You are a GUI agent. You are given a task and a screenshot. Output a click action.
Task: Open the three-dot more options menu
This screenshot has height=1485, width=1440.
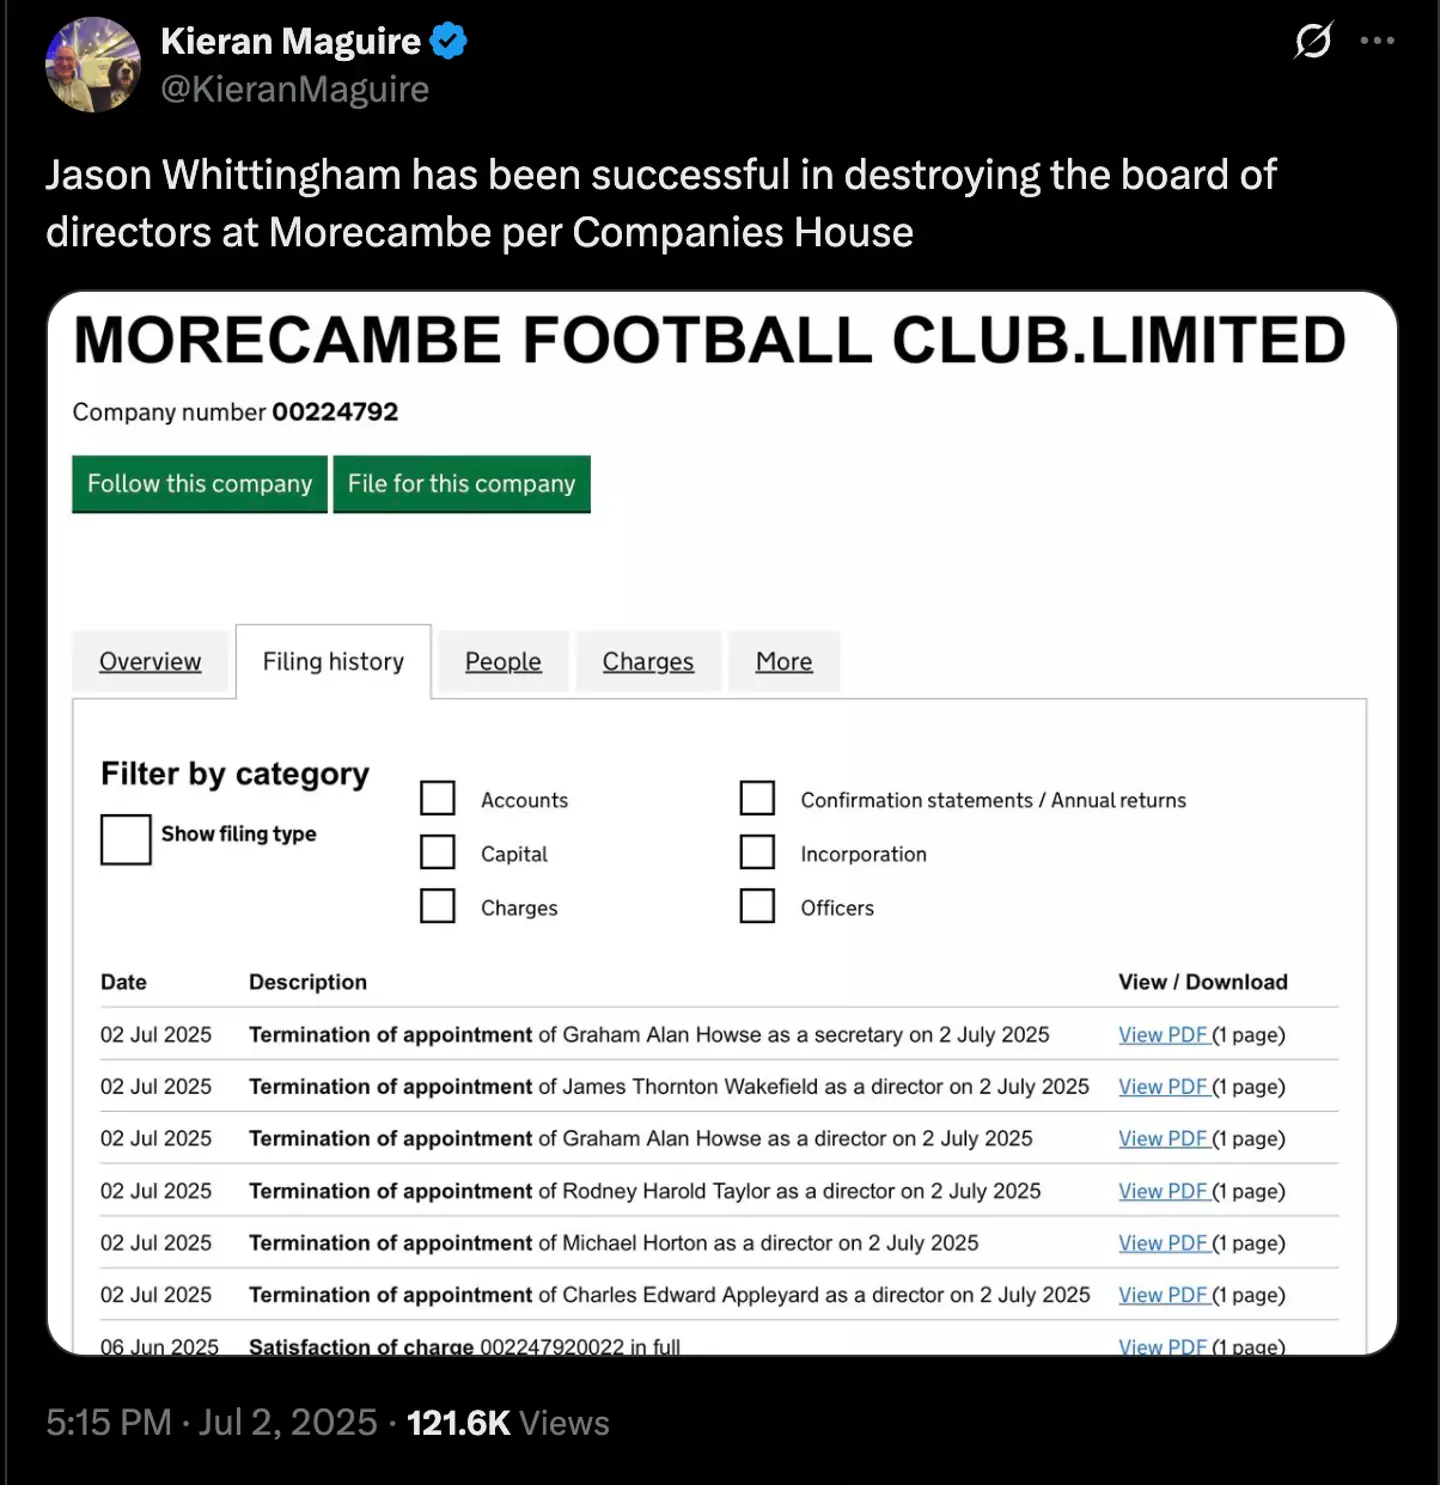coord(1377,41)
